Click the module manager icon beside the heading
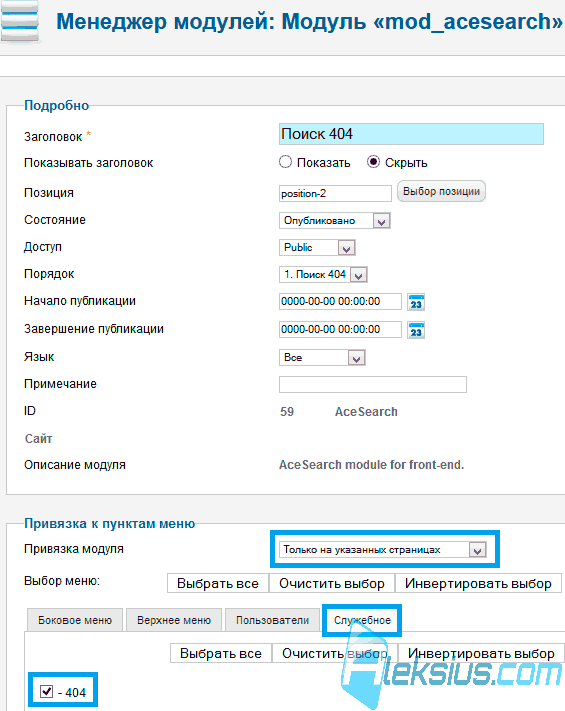This screenshot has height=711, width=565. (x=19, y=21)
